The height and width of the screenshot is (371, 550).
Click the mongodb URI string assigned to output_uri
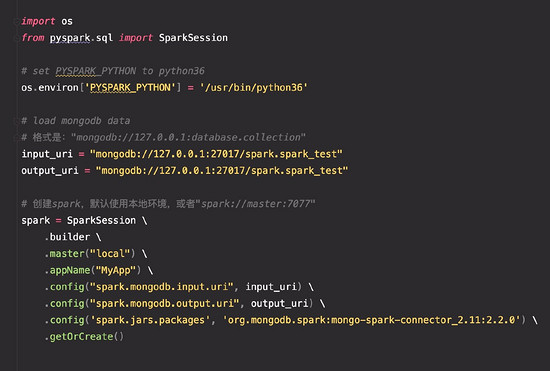pos(222,171)
